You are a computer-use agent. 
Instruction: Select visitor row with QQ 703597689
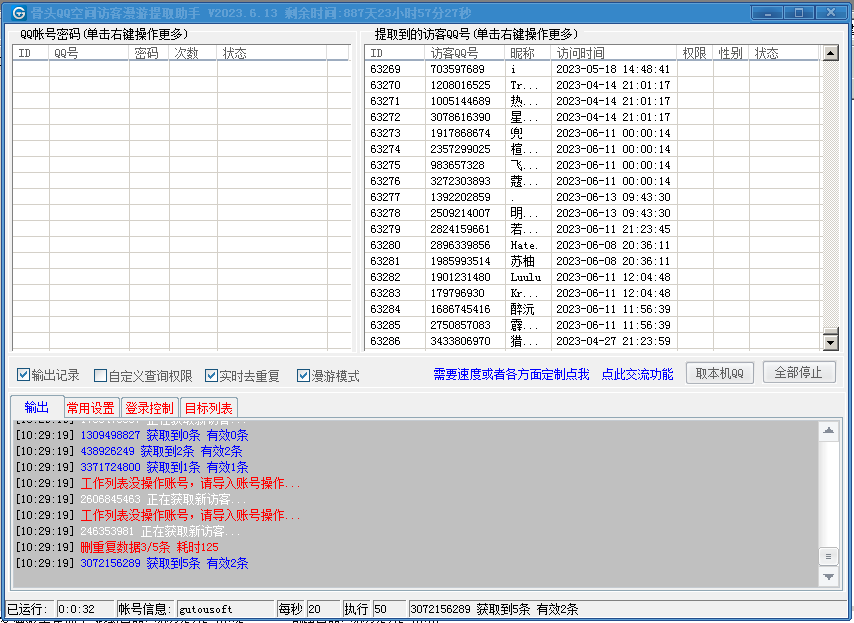coord(457,69)
